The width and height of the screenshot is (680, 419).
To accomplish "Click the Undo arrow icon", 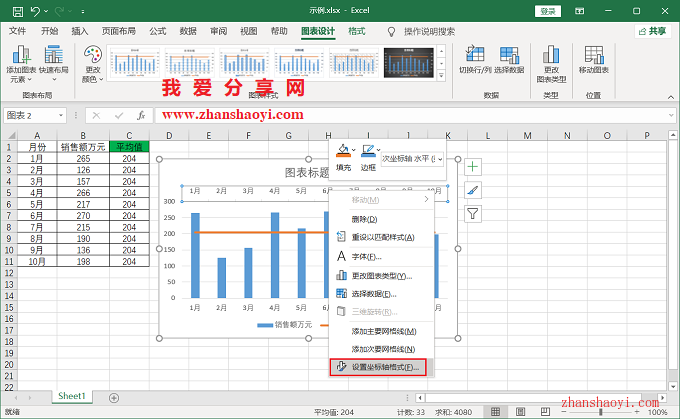I will 36,11.
